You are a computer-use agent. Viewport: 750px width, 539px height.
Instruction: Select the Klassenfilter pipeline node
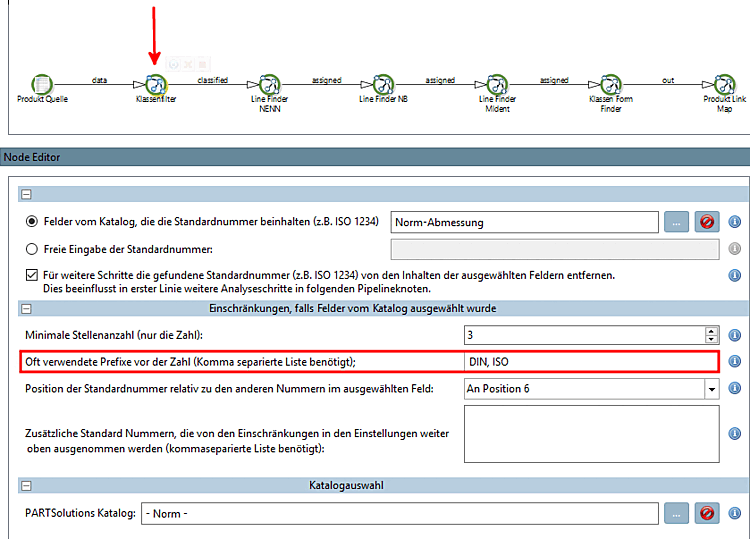(x=156, y=85)
